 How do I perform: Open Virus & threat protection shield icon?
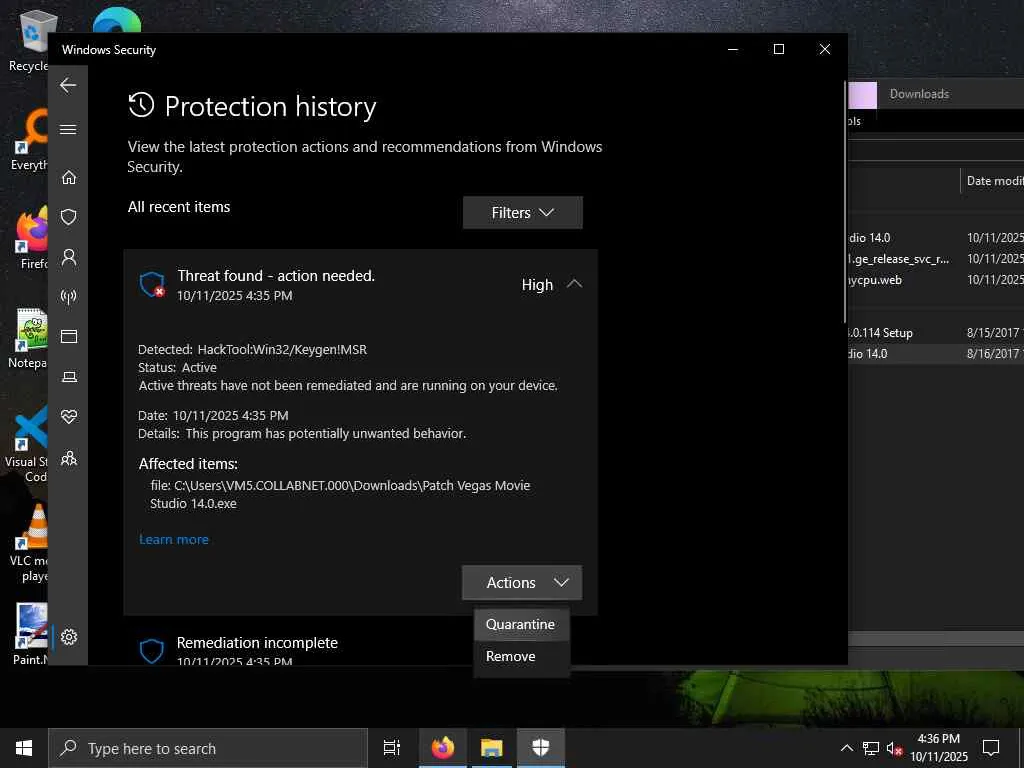(x=69, y=217)
